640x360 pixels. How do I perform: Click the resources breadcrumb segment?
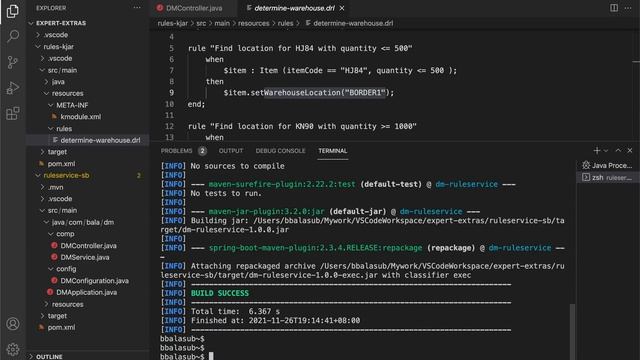253,23
